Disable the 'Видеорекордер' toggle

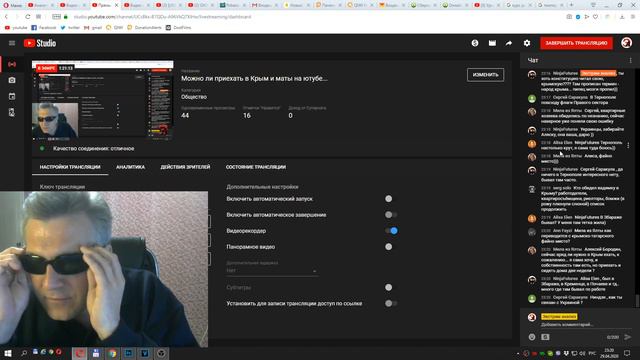391,231
